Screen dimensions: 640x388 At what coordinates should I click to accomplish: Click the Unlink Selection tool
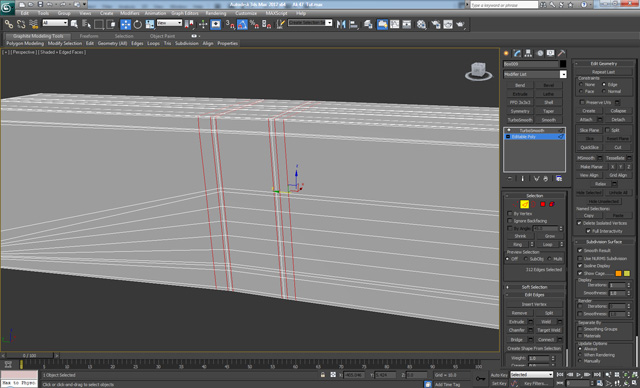[x=21, y=24]
